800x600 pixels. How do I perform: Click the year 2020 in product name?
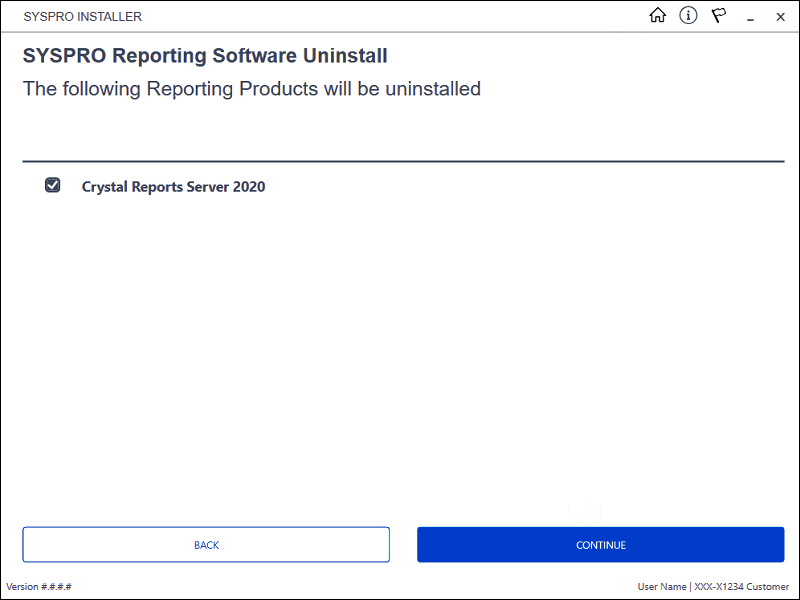pos(249,187)
